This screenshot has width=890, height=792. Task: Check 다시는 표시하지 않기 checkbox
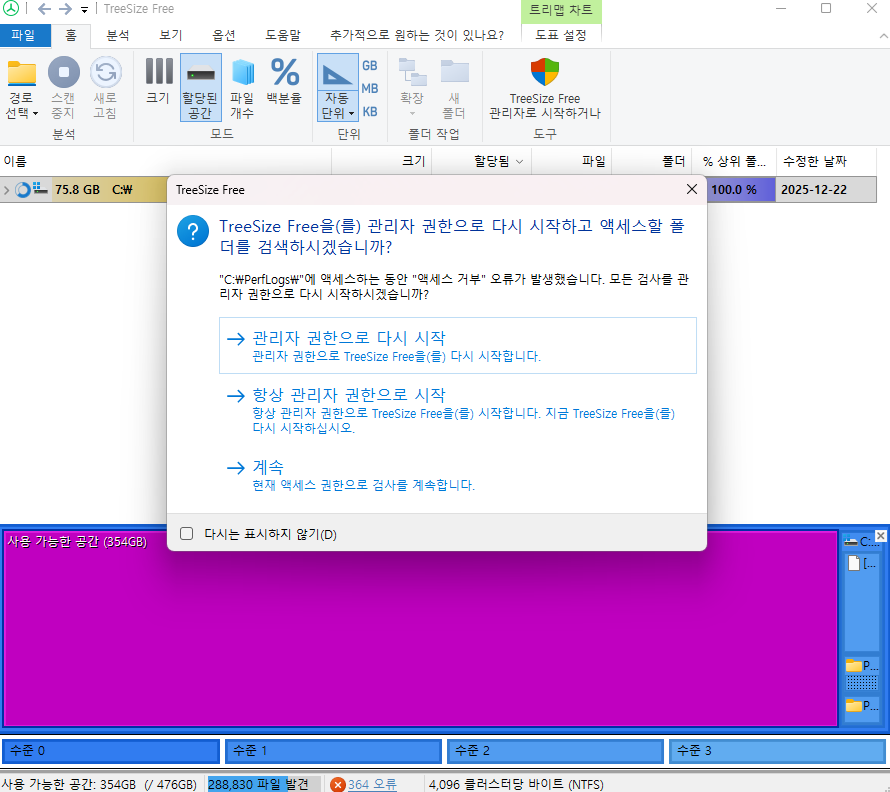(187, 534)
